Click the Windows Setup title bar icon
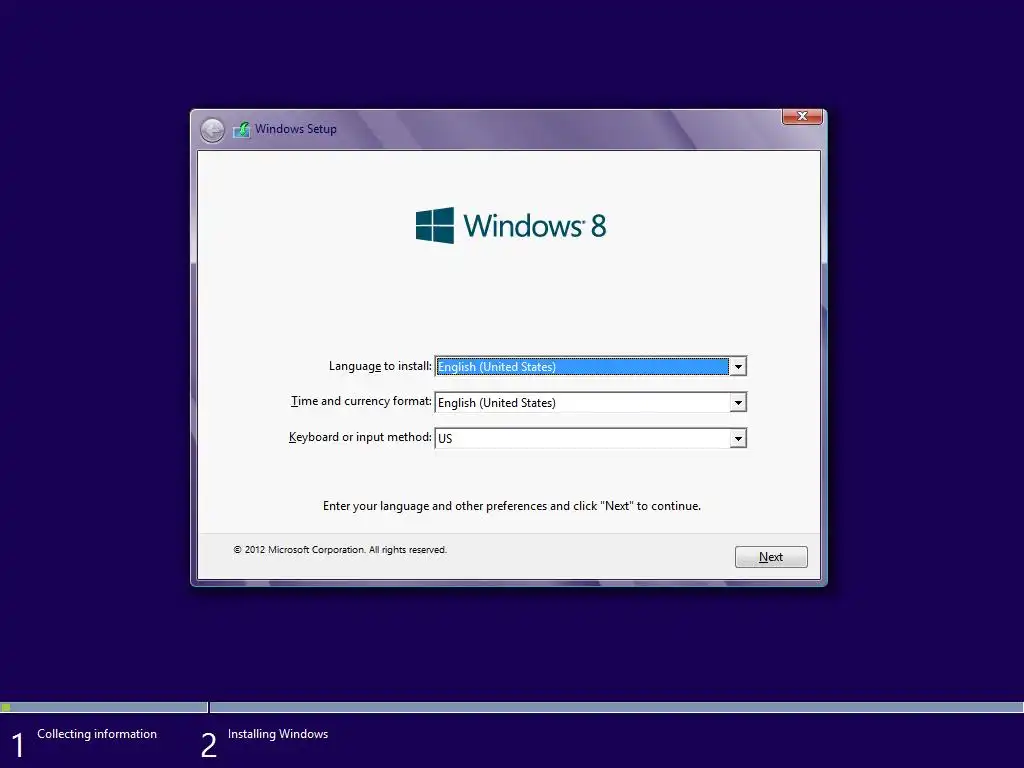Screen dimensions: 1024x768 point(242,129)
